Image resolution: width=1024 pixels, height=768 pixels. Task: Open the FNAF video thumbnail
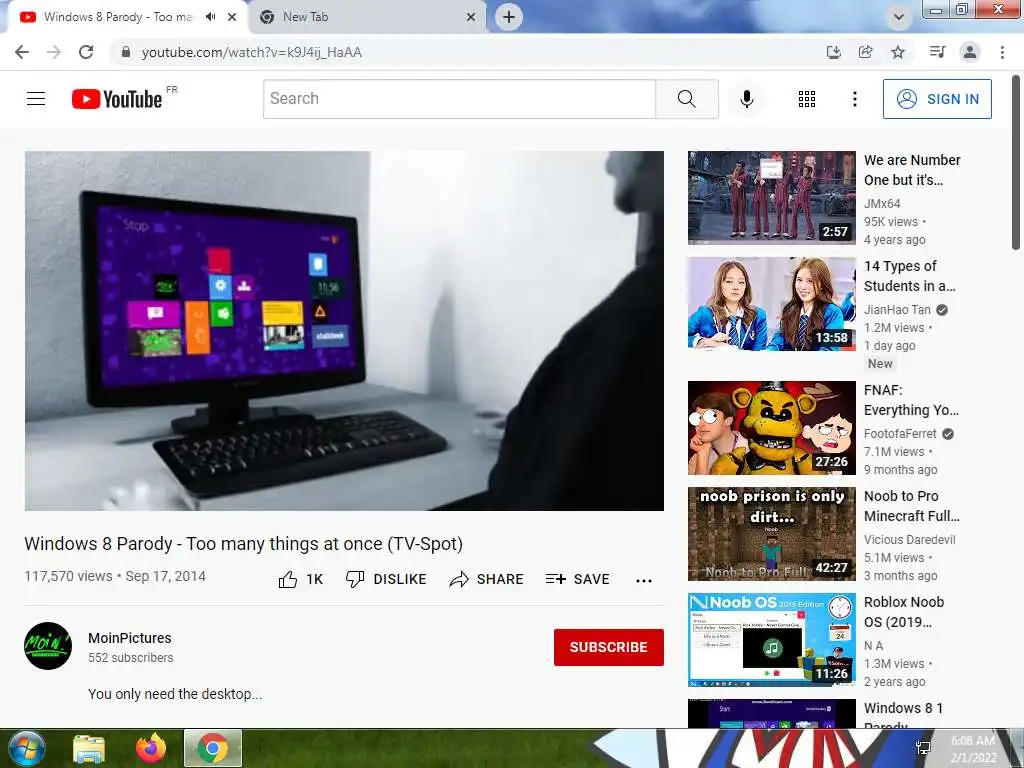(x=771, y=428)
